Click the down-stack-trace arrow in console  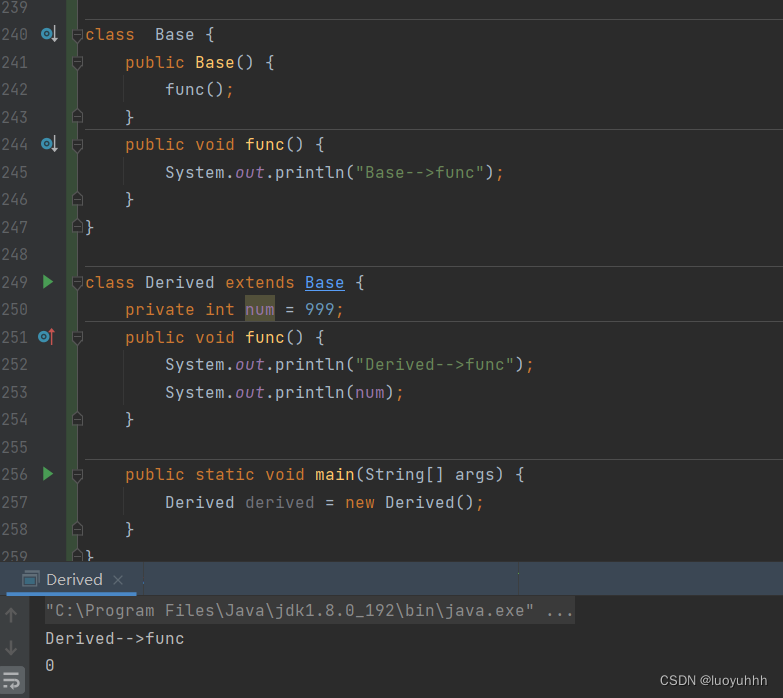coord(11,648)
